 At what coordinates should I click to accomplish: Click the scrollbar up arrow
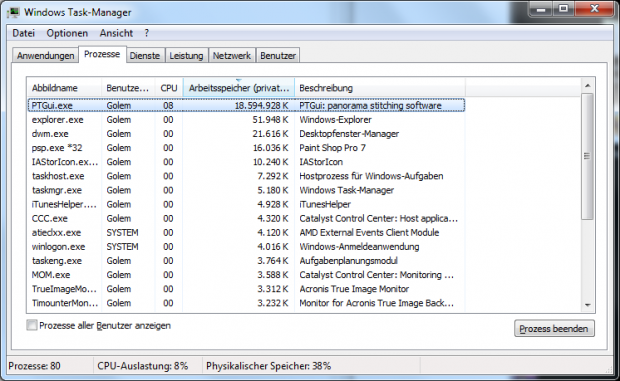(x=588, y=85)
